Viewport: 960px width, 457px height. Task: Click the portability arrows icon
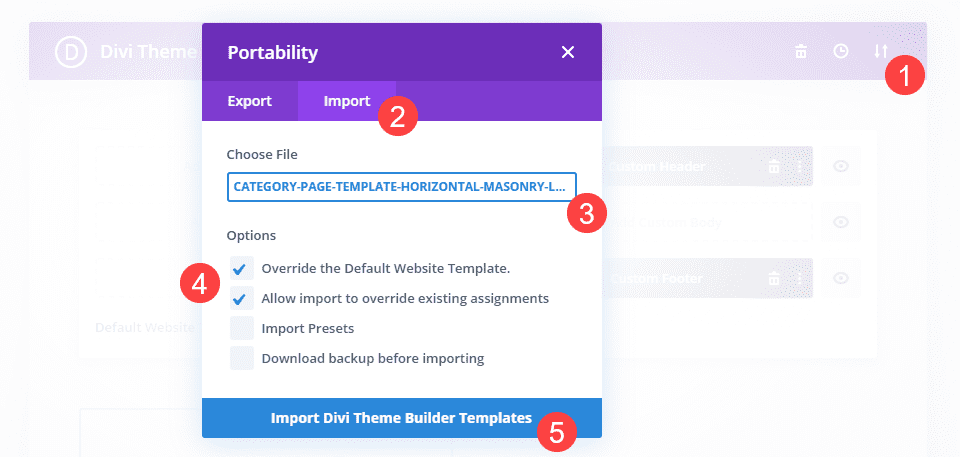click(880, 51)
